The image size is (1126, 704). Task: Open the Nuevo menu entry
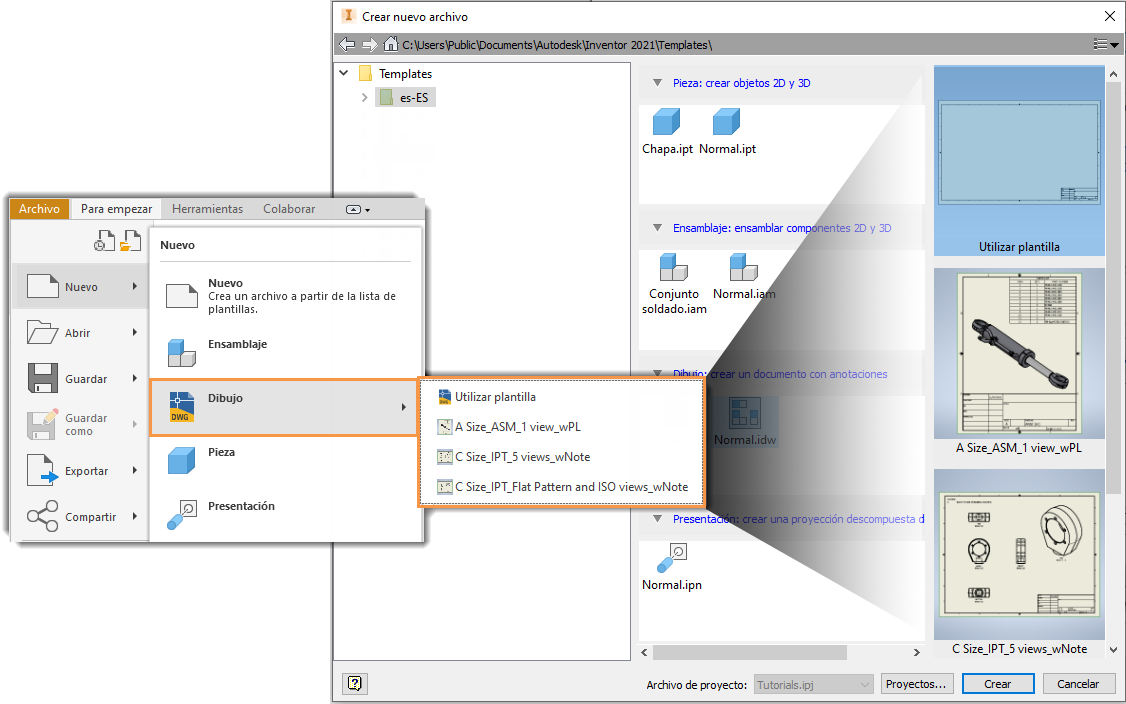(80, 287)
